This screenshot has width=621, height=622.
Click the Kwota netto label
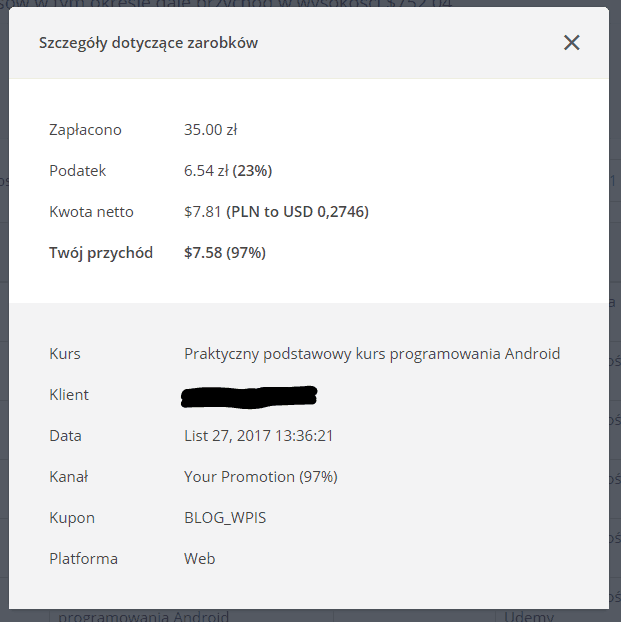[91, 211]
